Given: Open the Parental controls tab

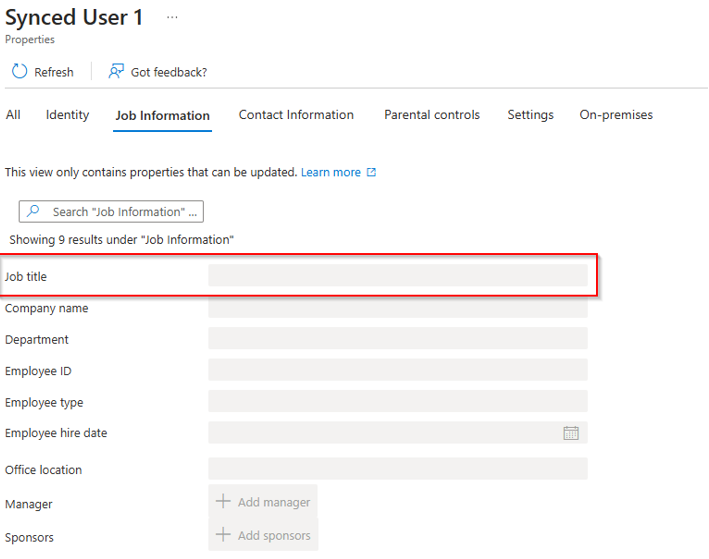Looking at the screenshot, I should 432,115.
